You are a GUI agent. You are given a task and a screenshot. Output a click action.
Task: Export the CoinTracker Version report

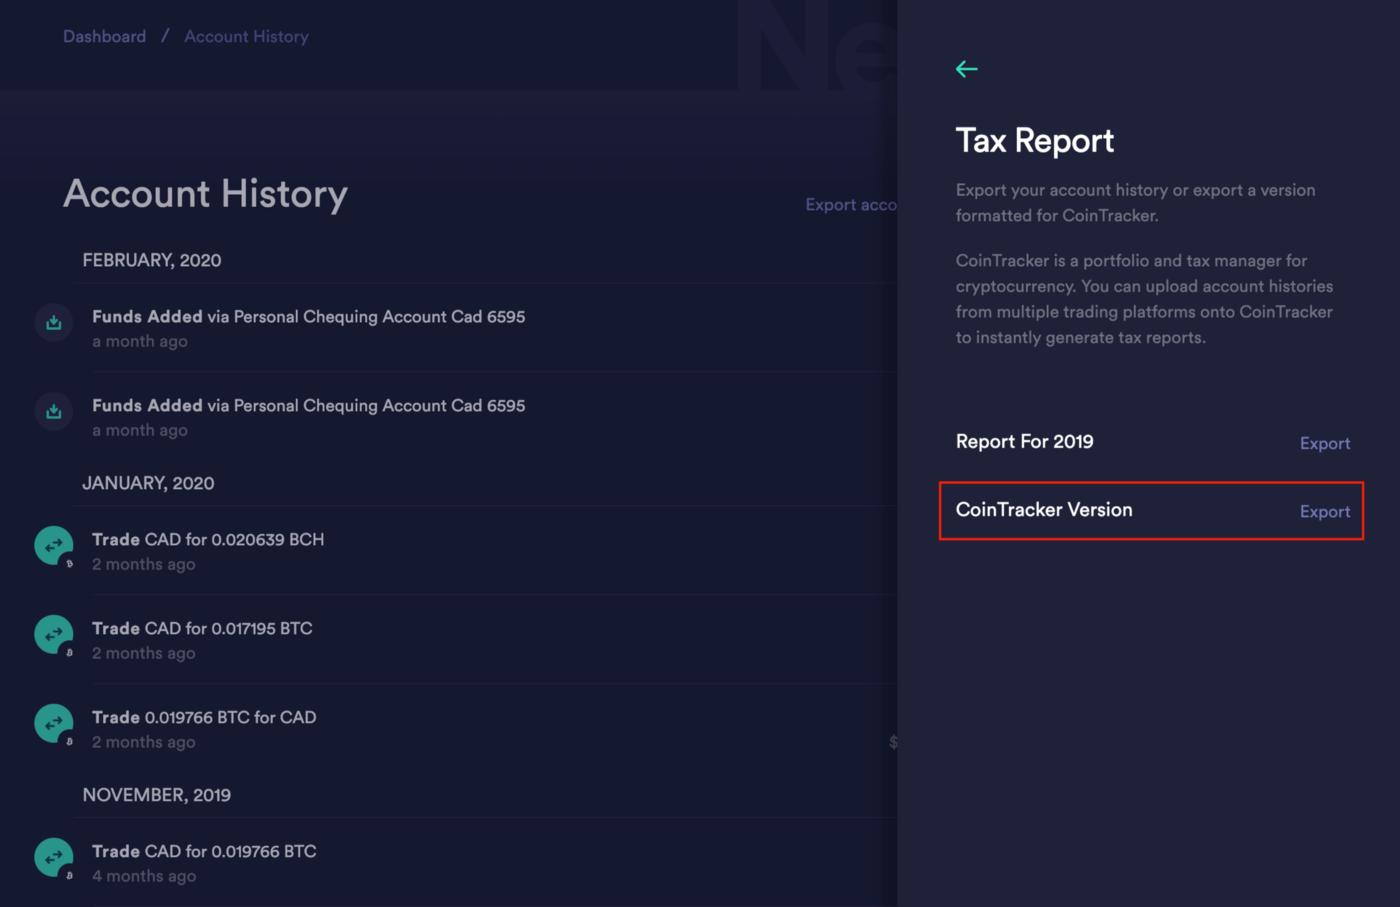click(x=1325, y=511)
